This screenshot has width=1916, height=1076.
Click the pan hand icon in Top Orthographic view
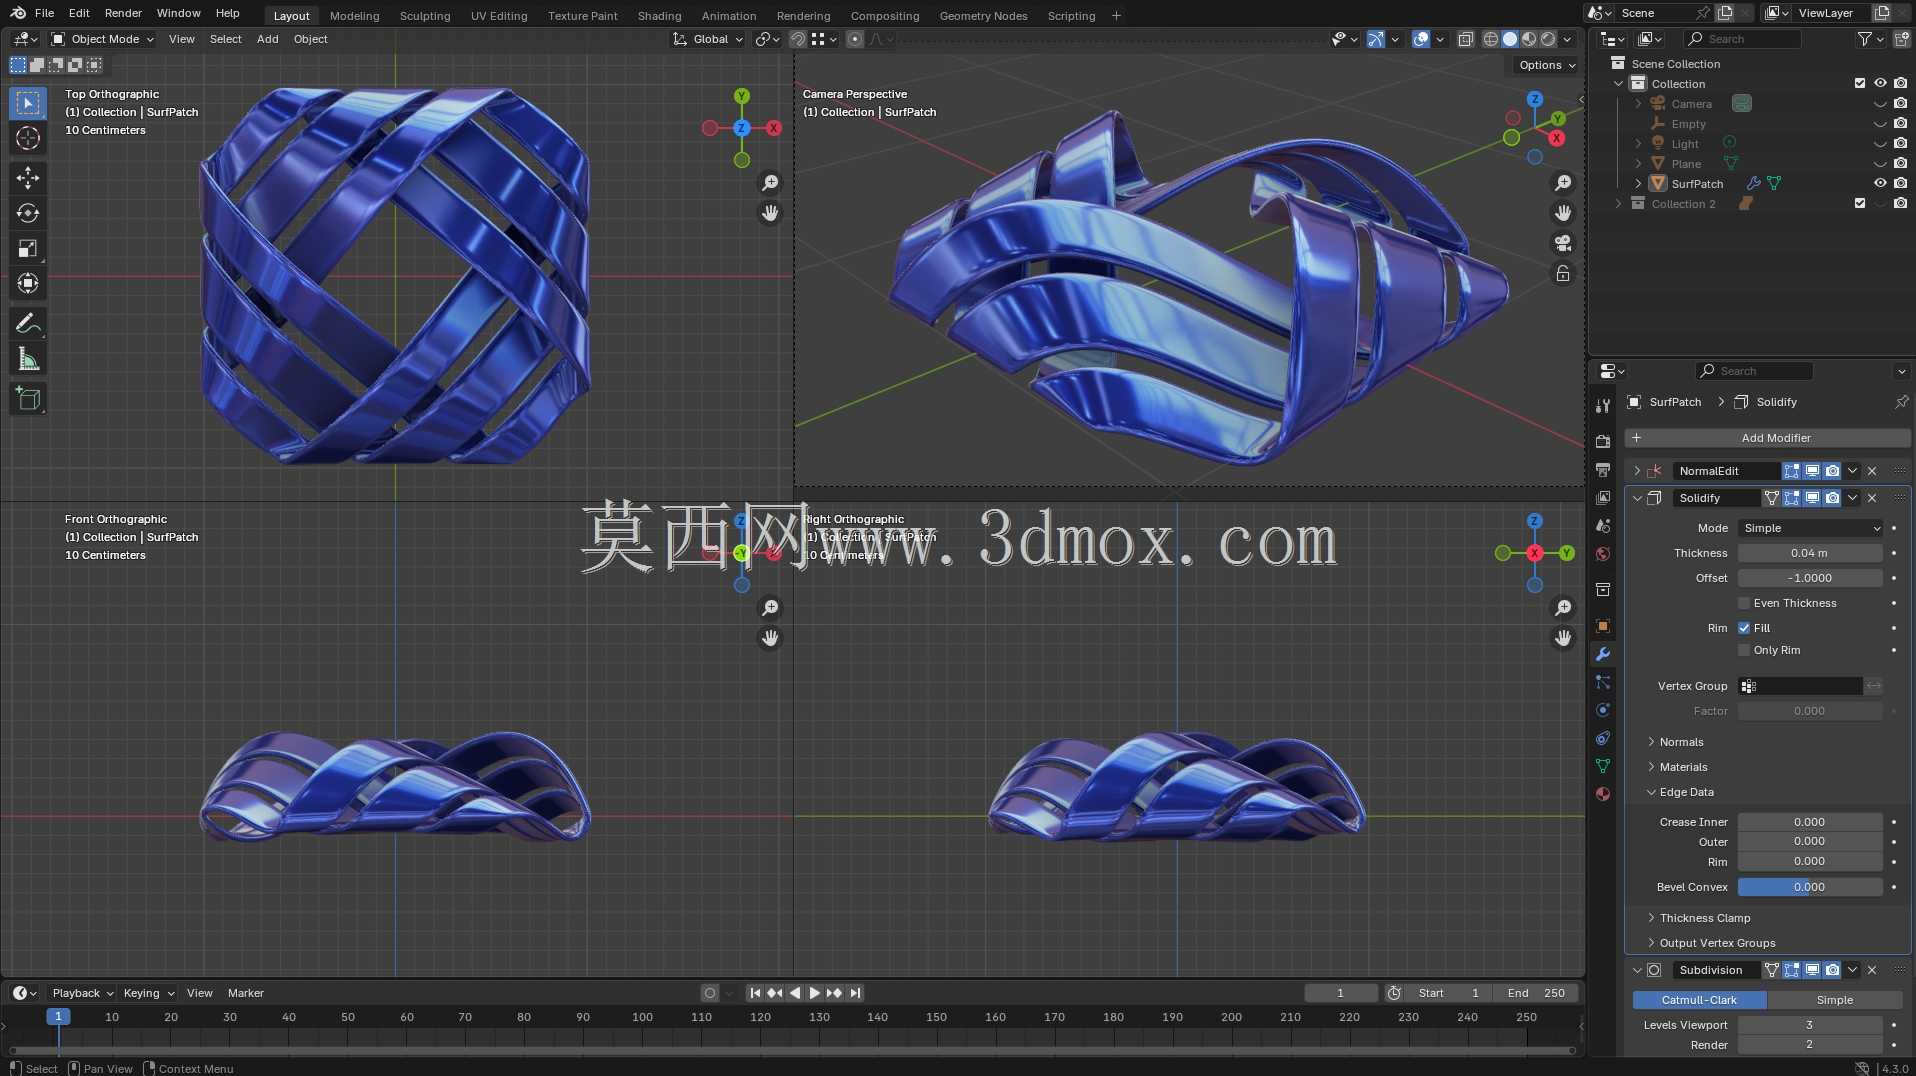(770, 213)
